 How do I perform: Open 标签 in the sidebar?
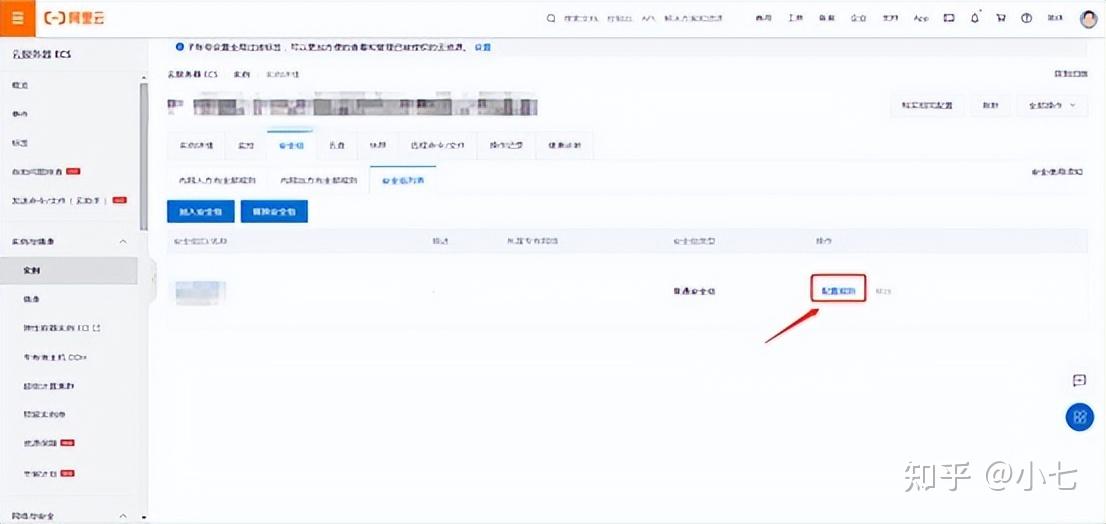[x=20, y=142]
